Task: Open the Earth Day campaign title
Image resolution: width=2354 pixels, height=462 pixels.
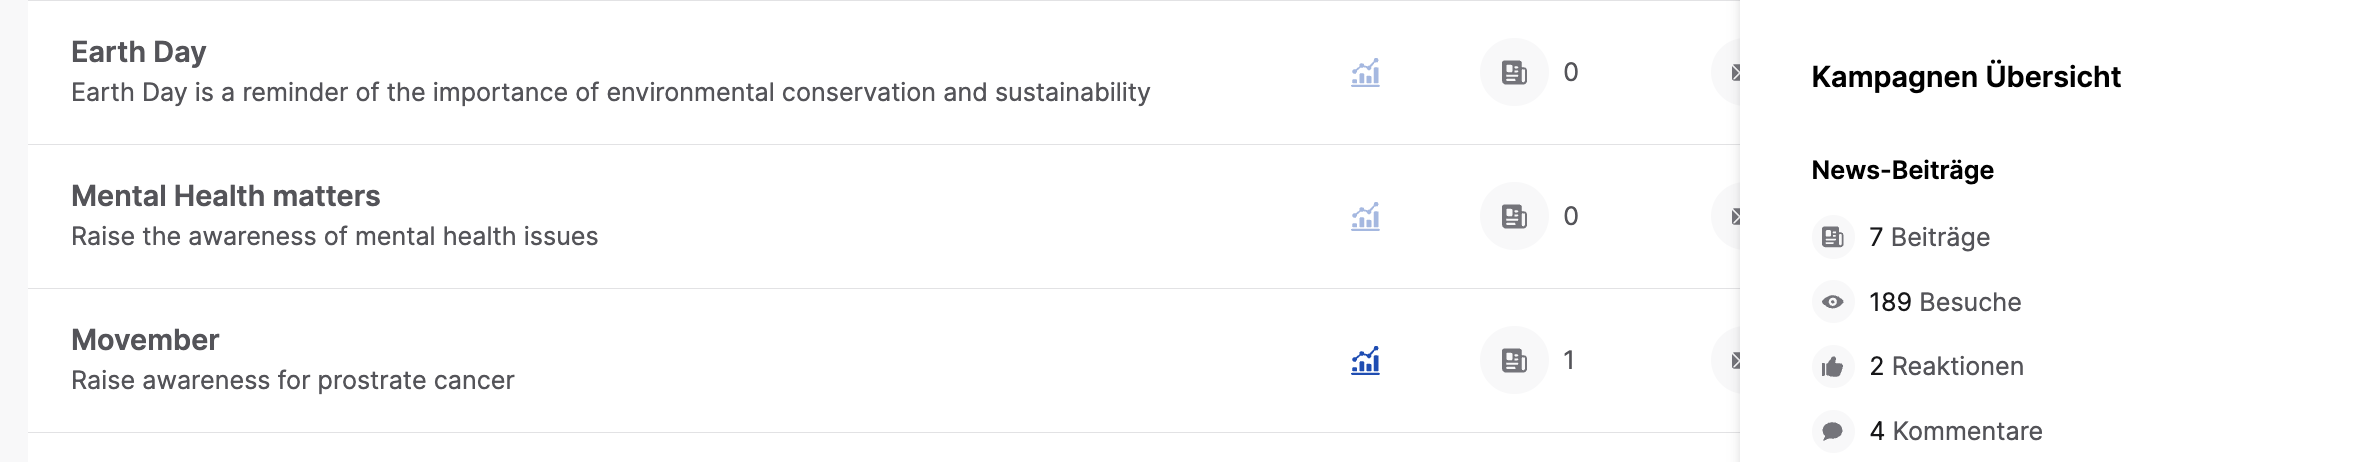Action: pos(139,52)
